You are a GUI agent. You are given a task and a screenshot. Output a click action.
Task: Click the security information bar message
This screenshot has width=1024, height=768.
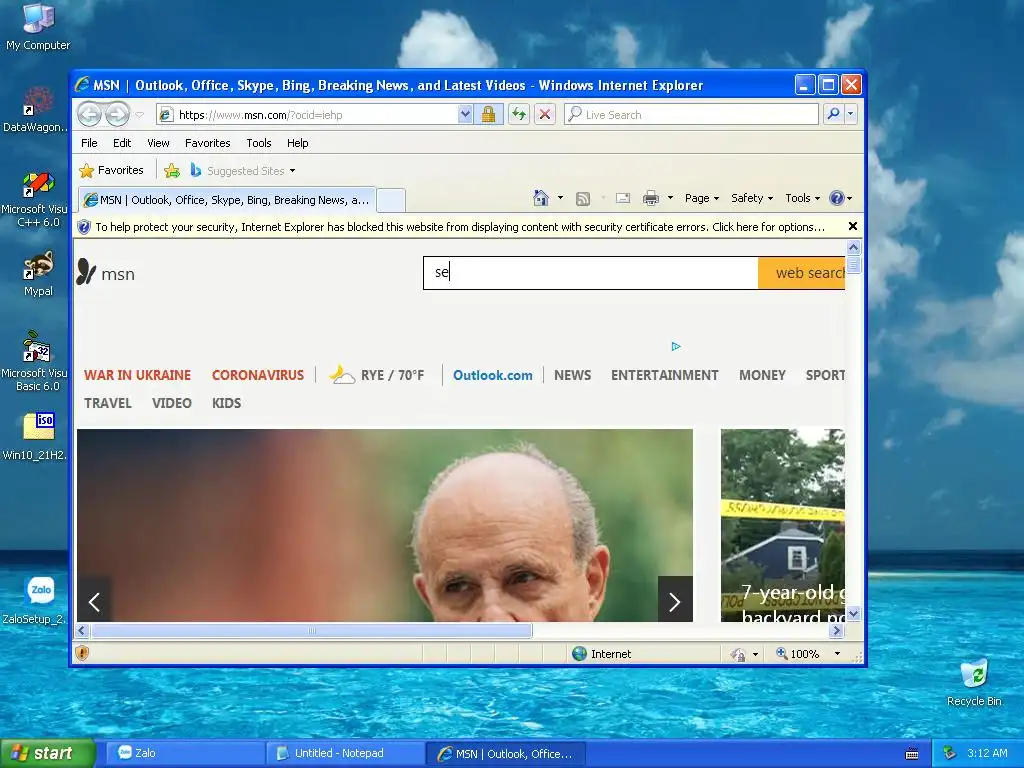[460, 227]
